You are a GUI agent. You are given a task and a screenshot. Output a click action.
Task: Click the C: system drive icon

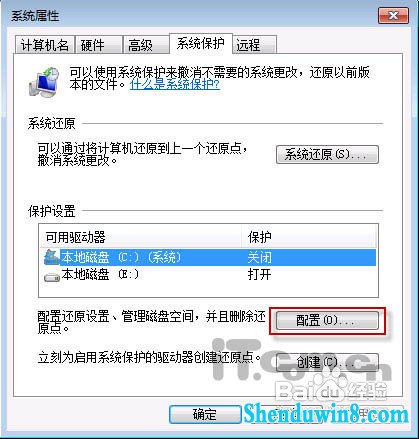coord(52,257)
